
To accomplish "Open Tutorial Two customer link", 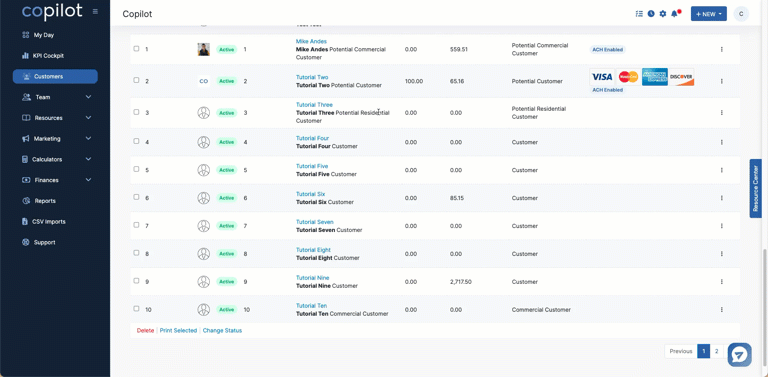I will pyautogui.click(x=312, y=77).
